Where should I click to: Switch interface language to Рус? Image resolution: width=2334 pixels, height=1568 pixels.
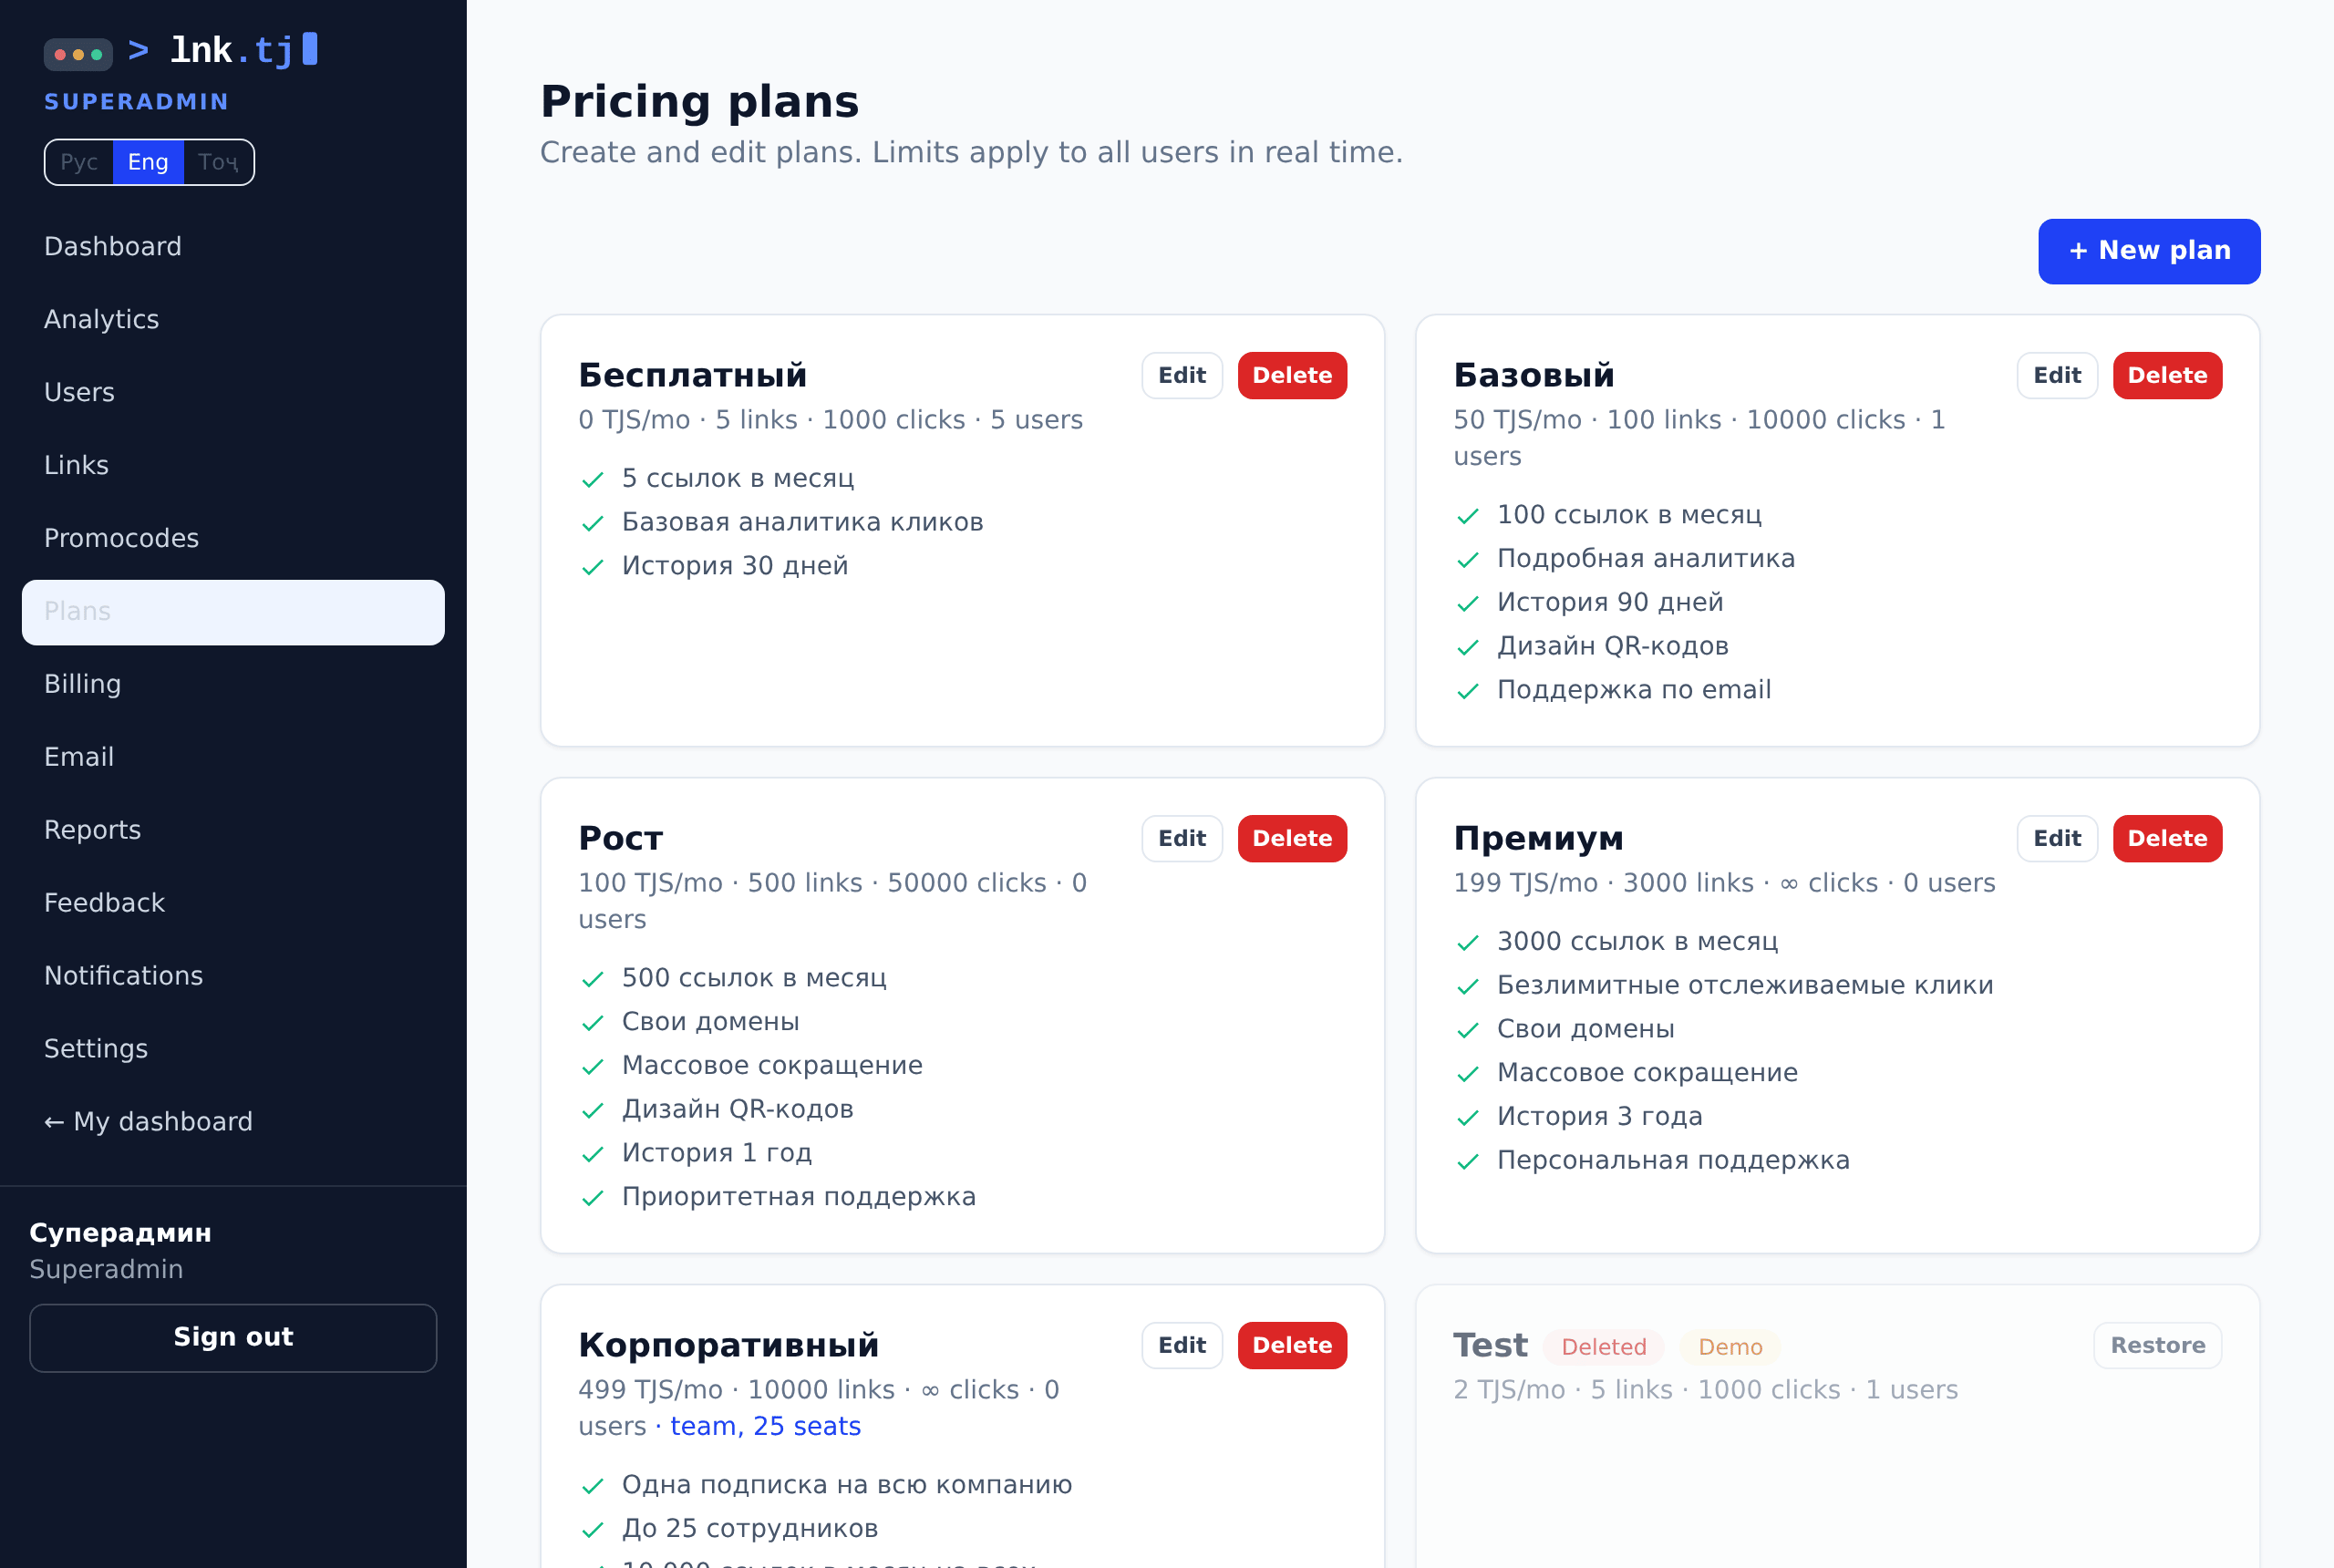[x=79, y=162]
